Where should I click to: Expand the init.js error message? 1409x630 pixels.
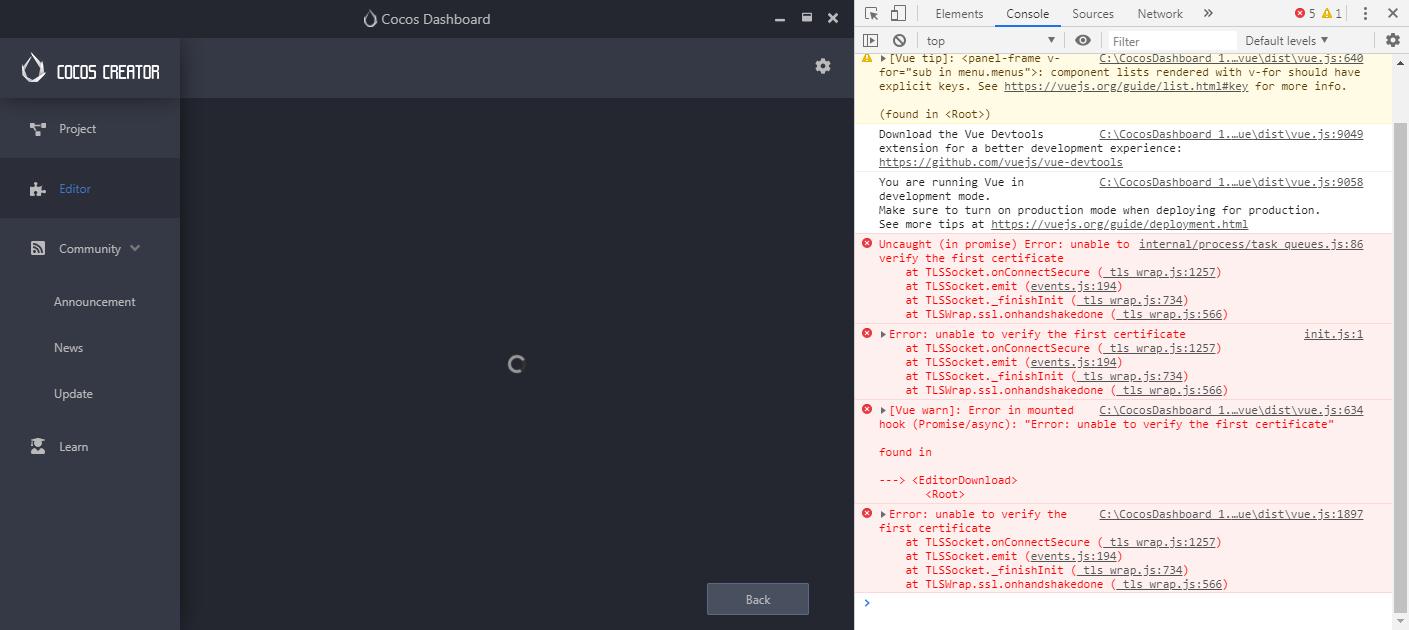883,334
